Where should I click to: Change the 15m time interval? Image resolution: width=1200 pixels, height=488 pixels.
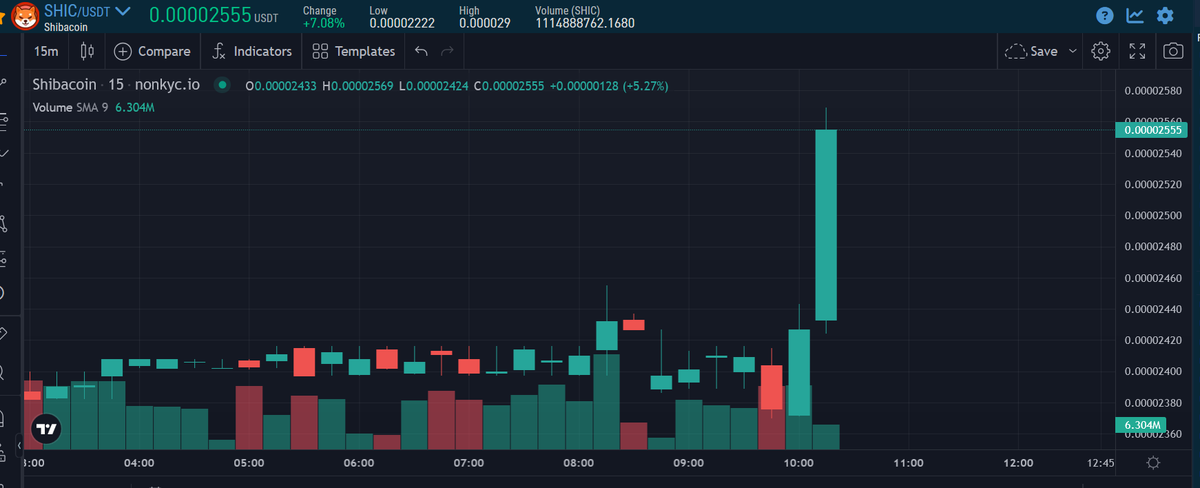click(46, 51)
